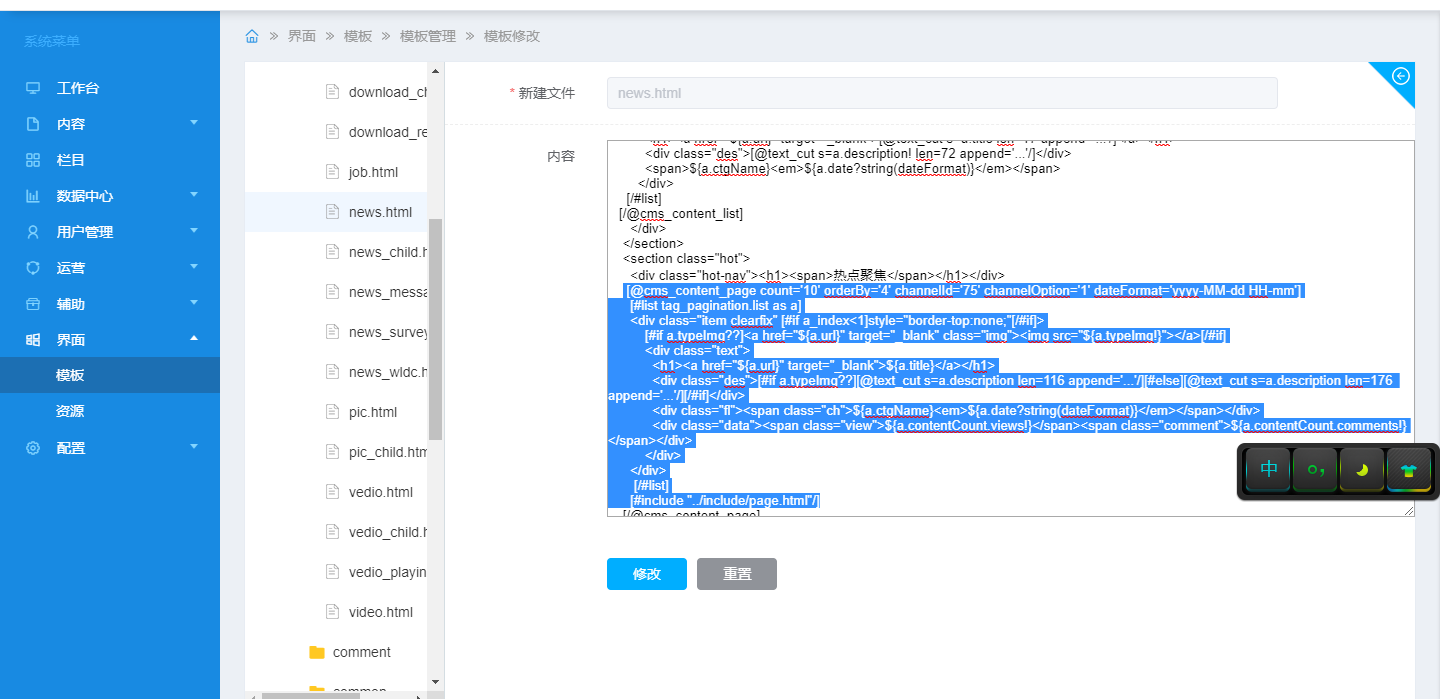
Task: Click 模板 in the breadcrumb
Action: point(358,36)
